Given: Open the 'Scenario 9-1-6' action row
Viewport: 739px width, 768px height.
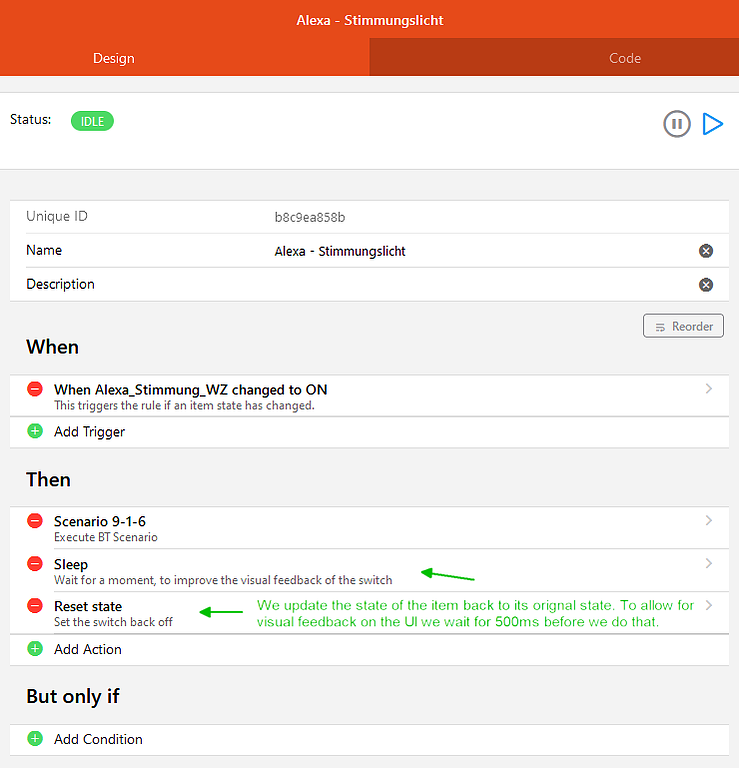Looking at the screenshot, I should [369, 528].
